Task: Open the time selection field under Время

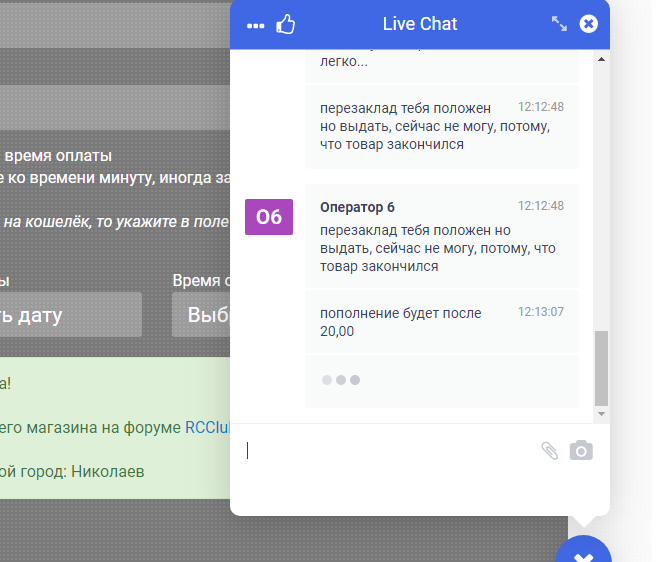Action: click(201, 315)
